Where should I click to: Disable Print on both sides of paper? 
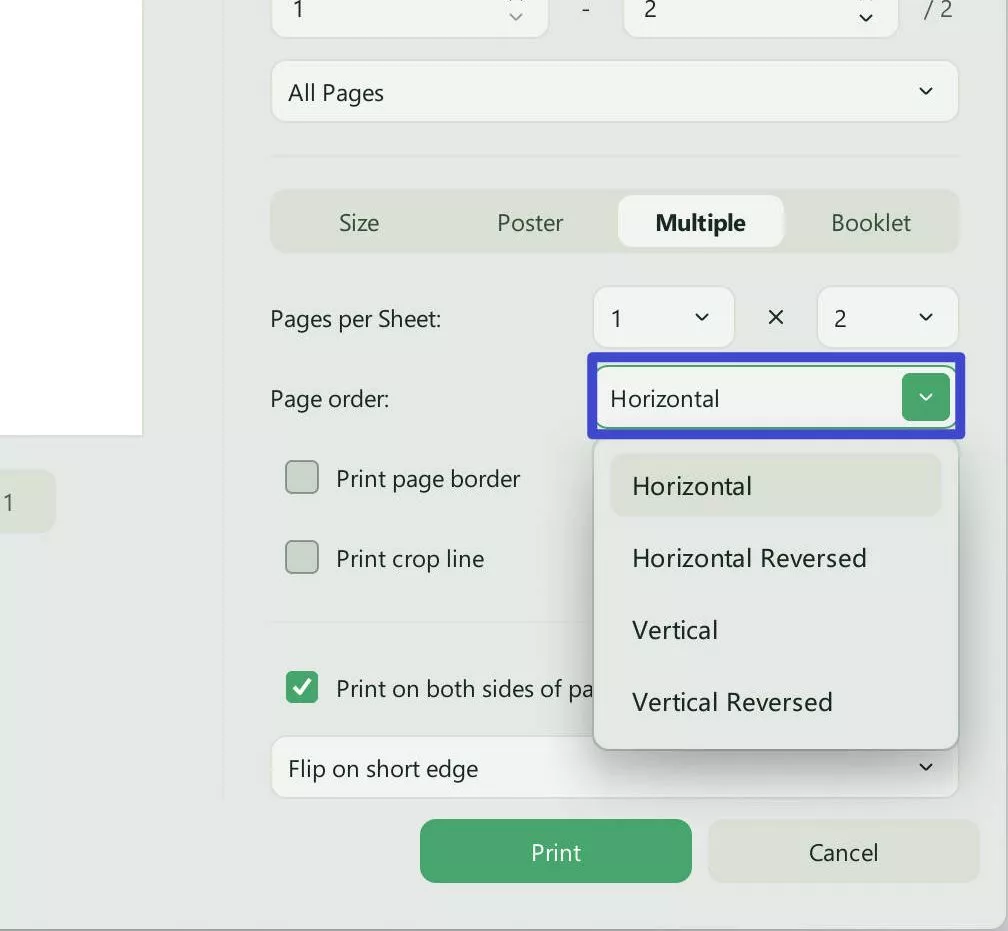pyautogui.click(x=301, y=688)
